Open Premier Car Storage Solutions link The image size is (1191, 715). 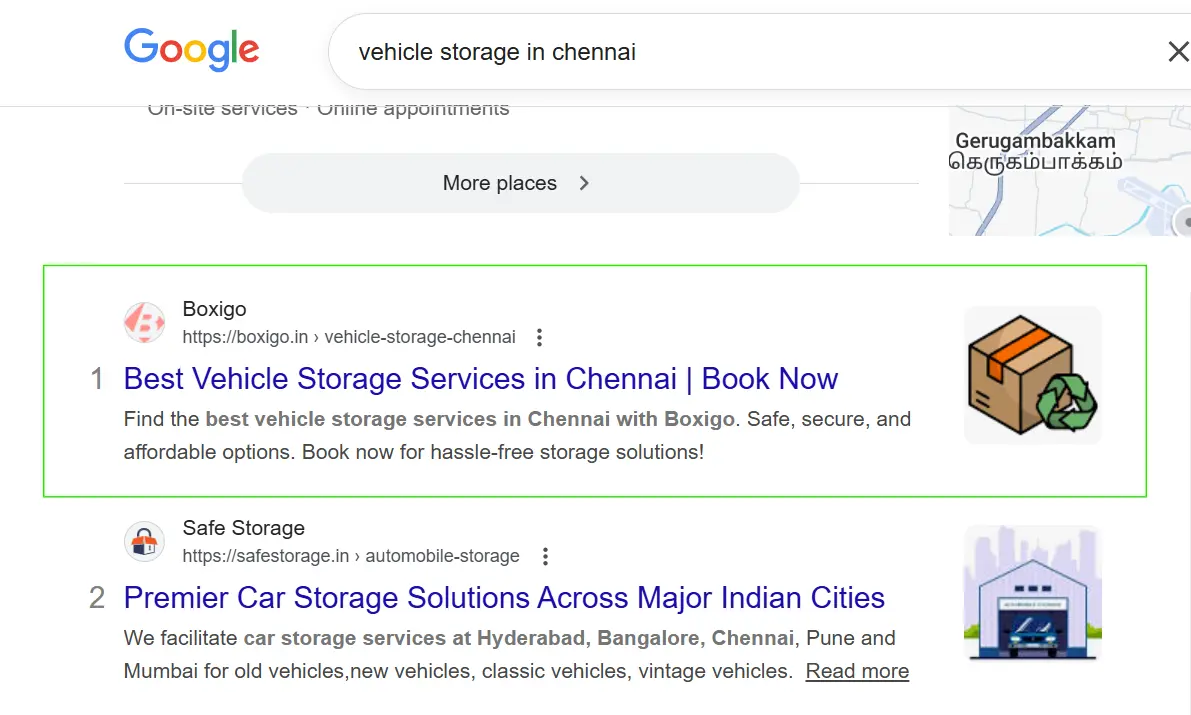[504, 598]
